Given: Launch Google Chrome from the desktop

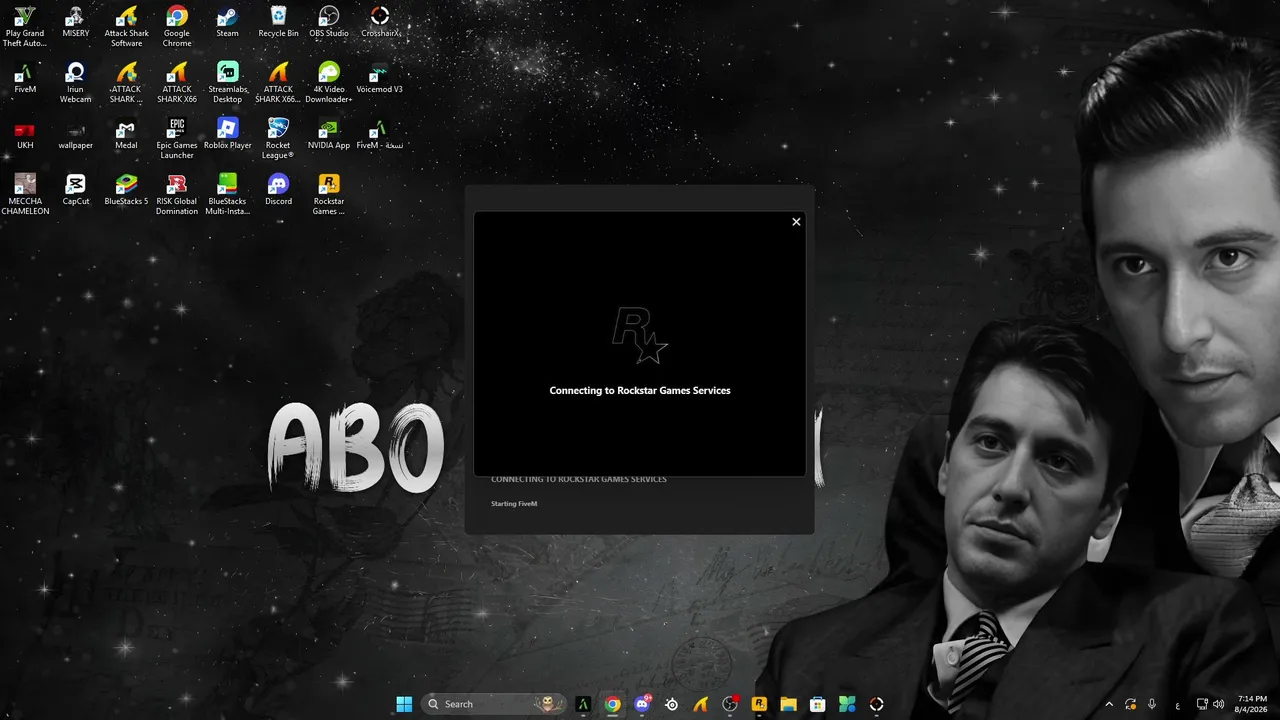Looking at the screenshot, I should point(177,27).
